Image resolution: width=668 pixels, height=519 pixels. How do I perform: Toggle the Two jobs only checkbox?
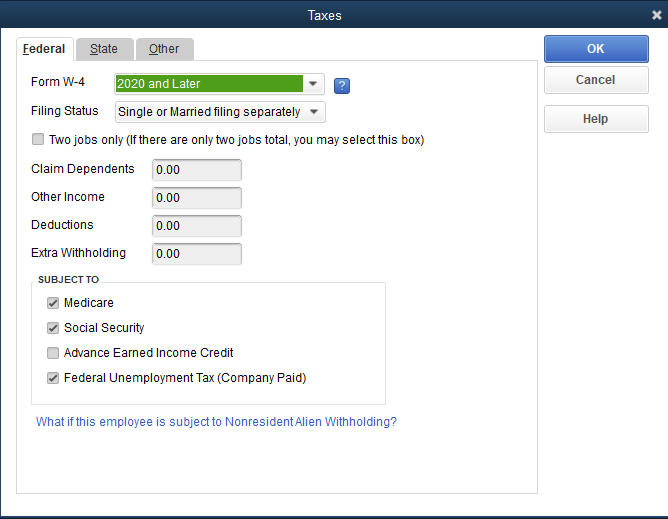point(39,140)
